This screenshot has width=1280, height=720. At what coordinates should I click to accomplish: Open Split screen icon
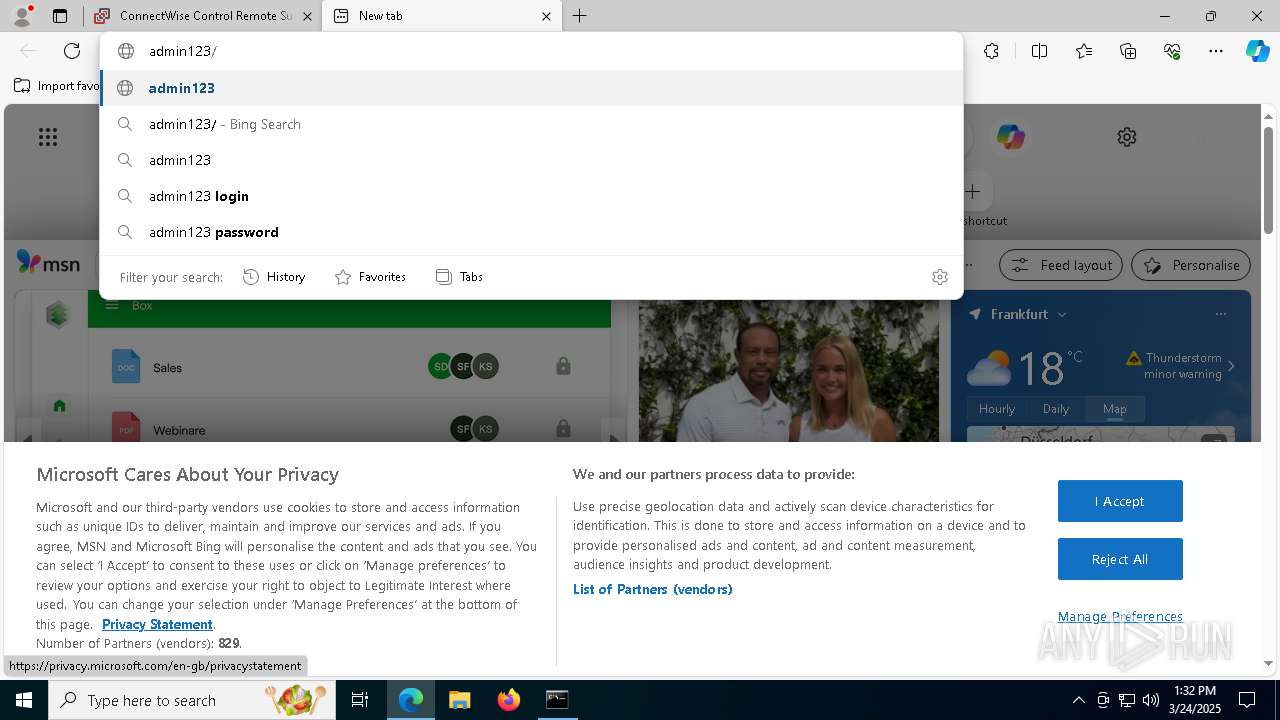click(x=1039, y=51)
